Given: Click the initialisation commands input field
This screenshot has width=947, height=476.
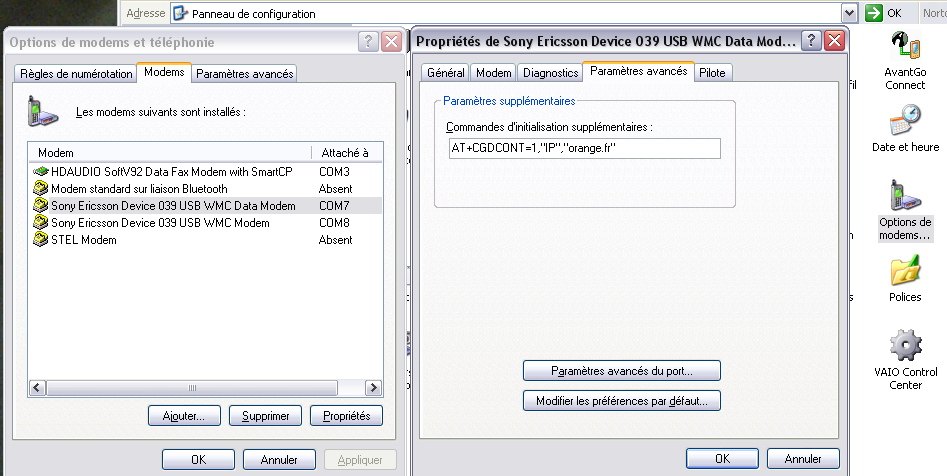Looking at the screenshot, I should [x=584, y=149].
